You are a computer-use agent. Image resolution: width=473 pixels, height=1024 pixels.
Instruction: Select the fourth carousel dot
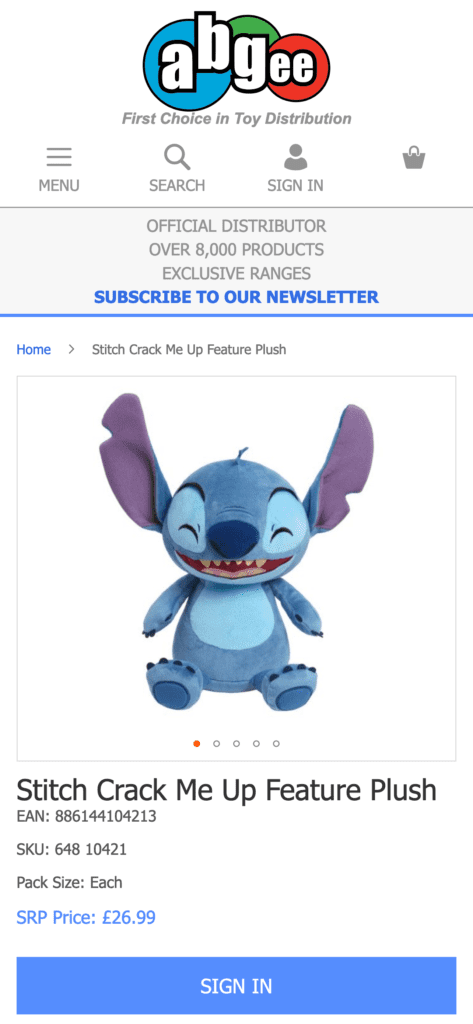(257, 743)
